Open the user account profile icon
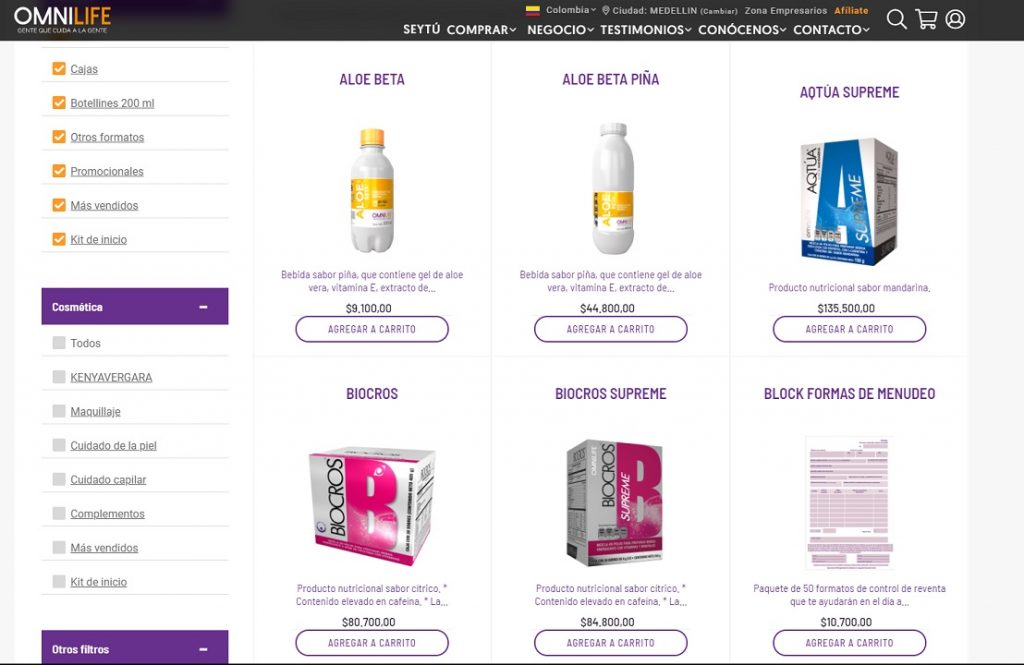The width and height of the screenshot is (1024, 665). click(955, 19)
